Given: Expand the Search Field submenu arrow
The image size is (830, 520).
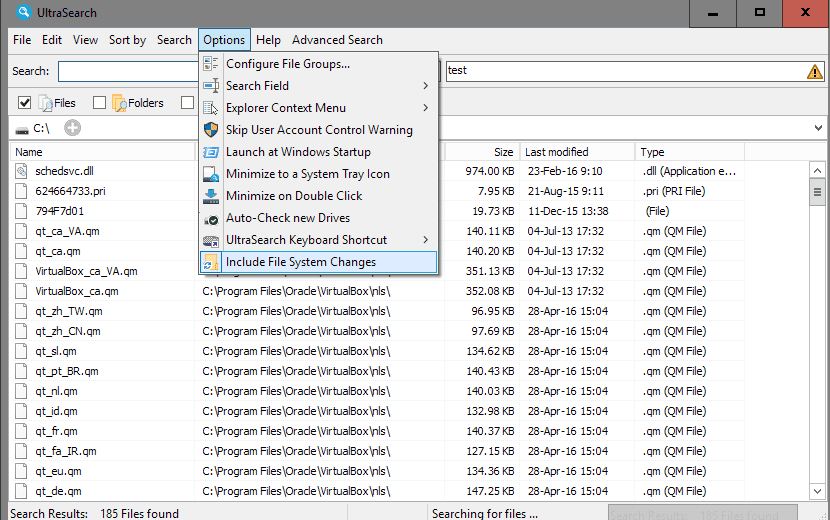Looking at the screenshot, I should click(x=426, y=86).
